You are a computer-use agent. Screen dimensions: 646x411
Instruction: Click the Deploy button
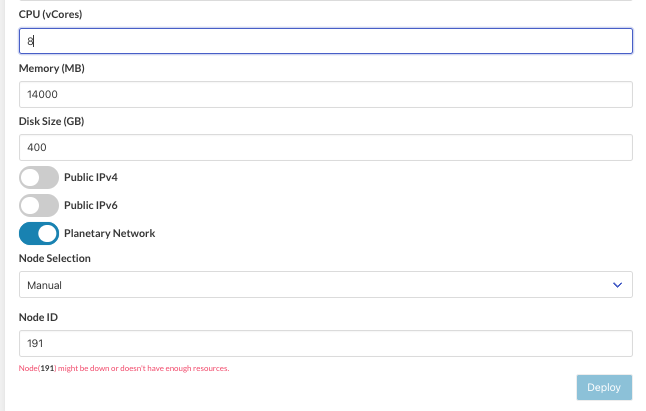(604, 388)
